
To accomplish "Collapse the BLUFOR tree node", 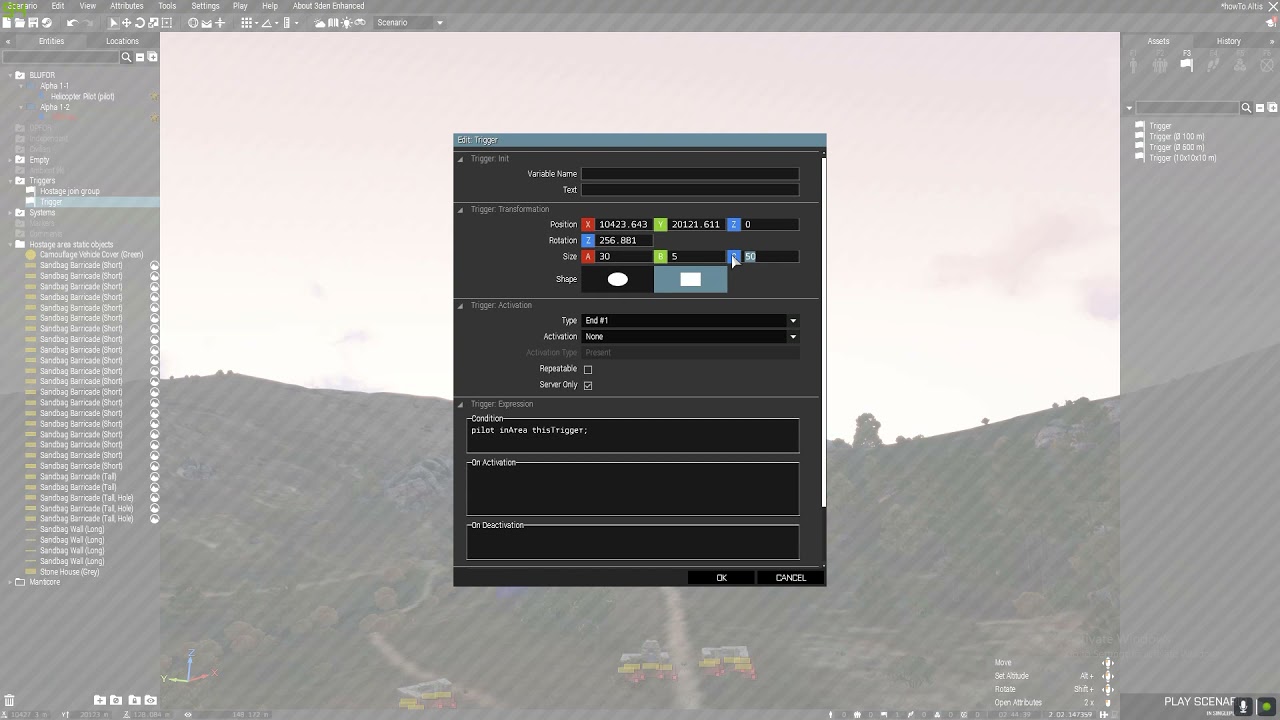I will point(9,76).
